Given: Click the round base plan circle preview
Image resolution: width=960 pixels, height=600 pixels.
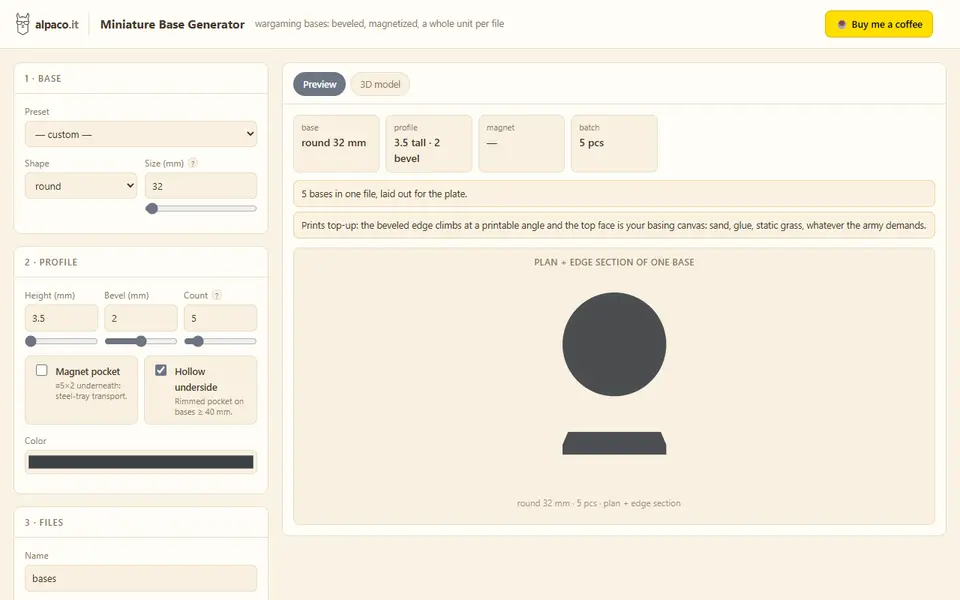Looking at the screenshot, I should [614, 344].
